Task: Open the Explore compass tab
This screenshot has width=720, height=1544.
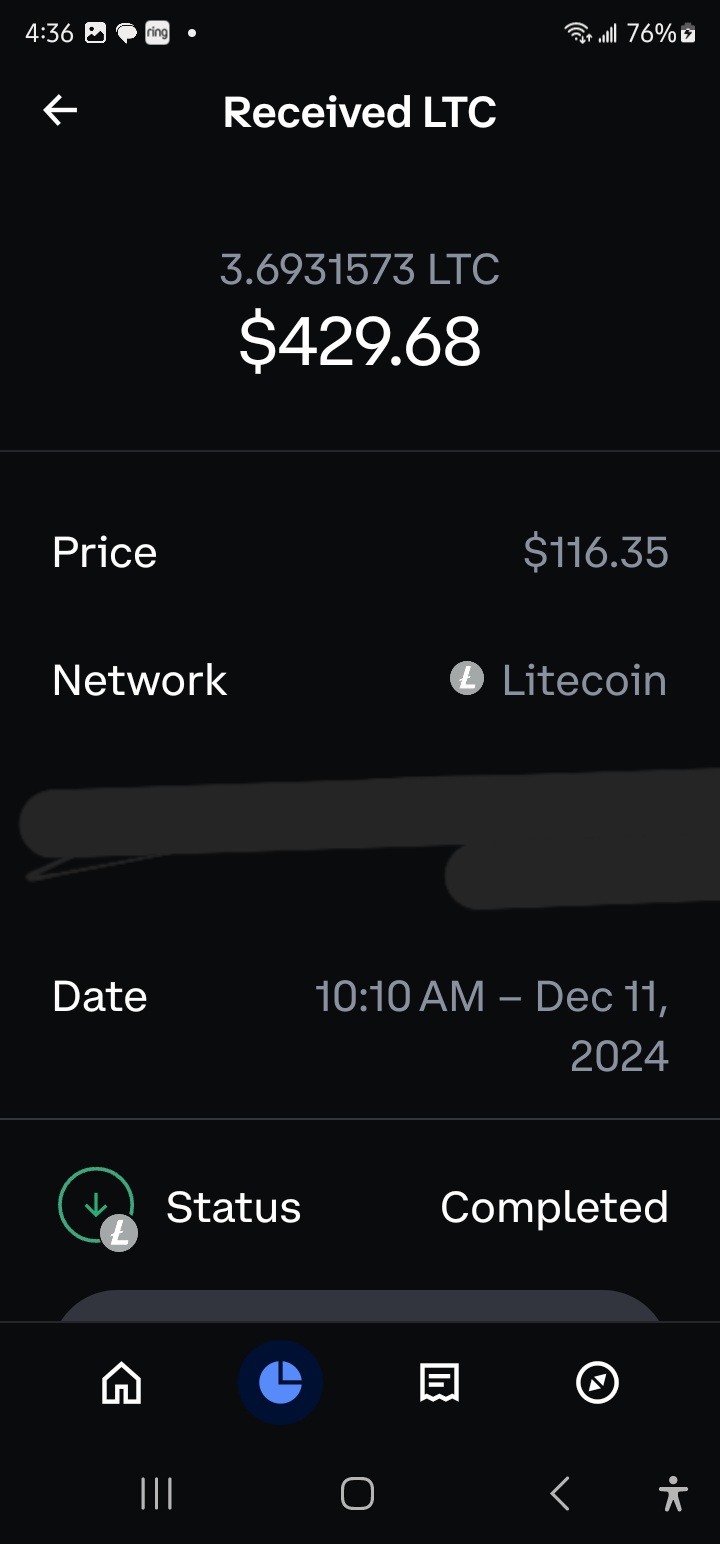Action: point(598,1384)
